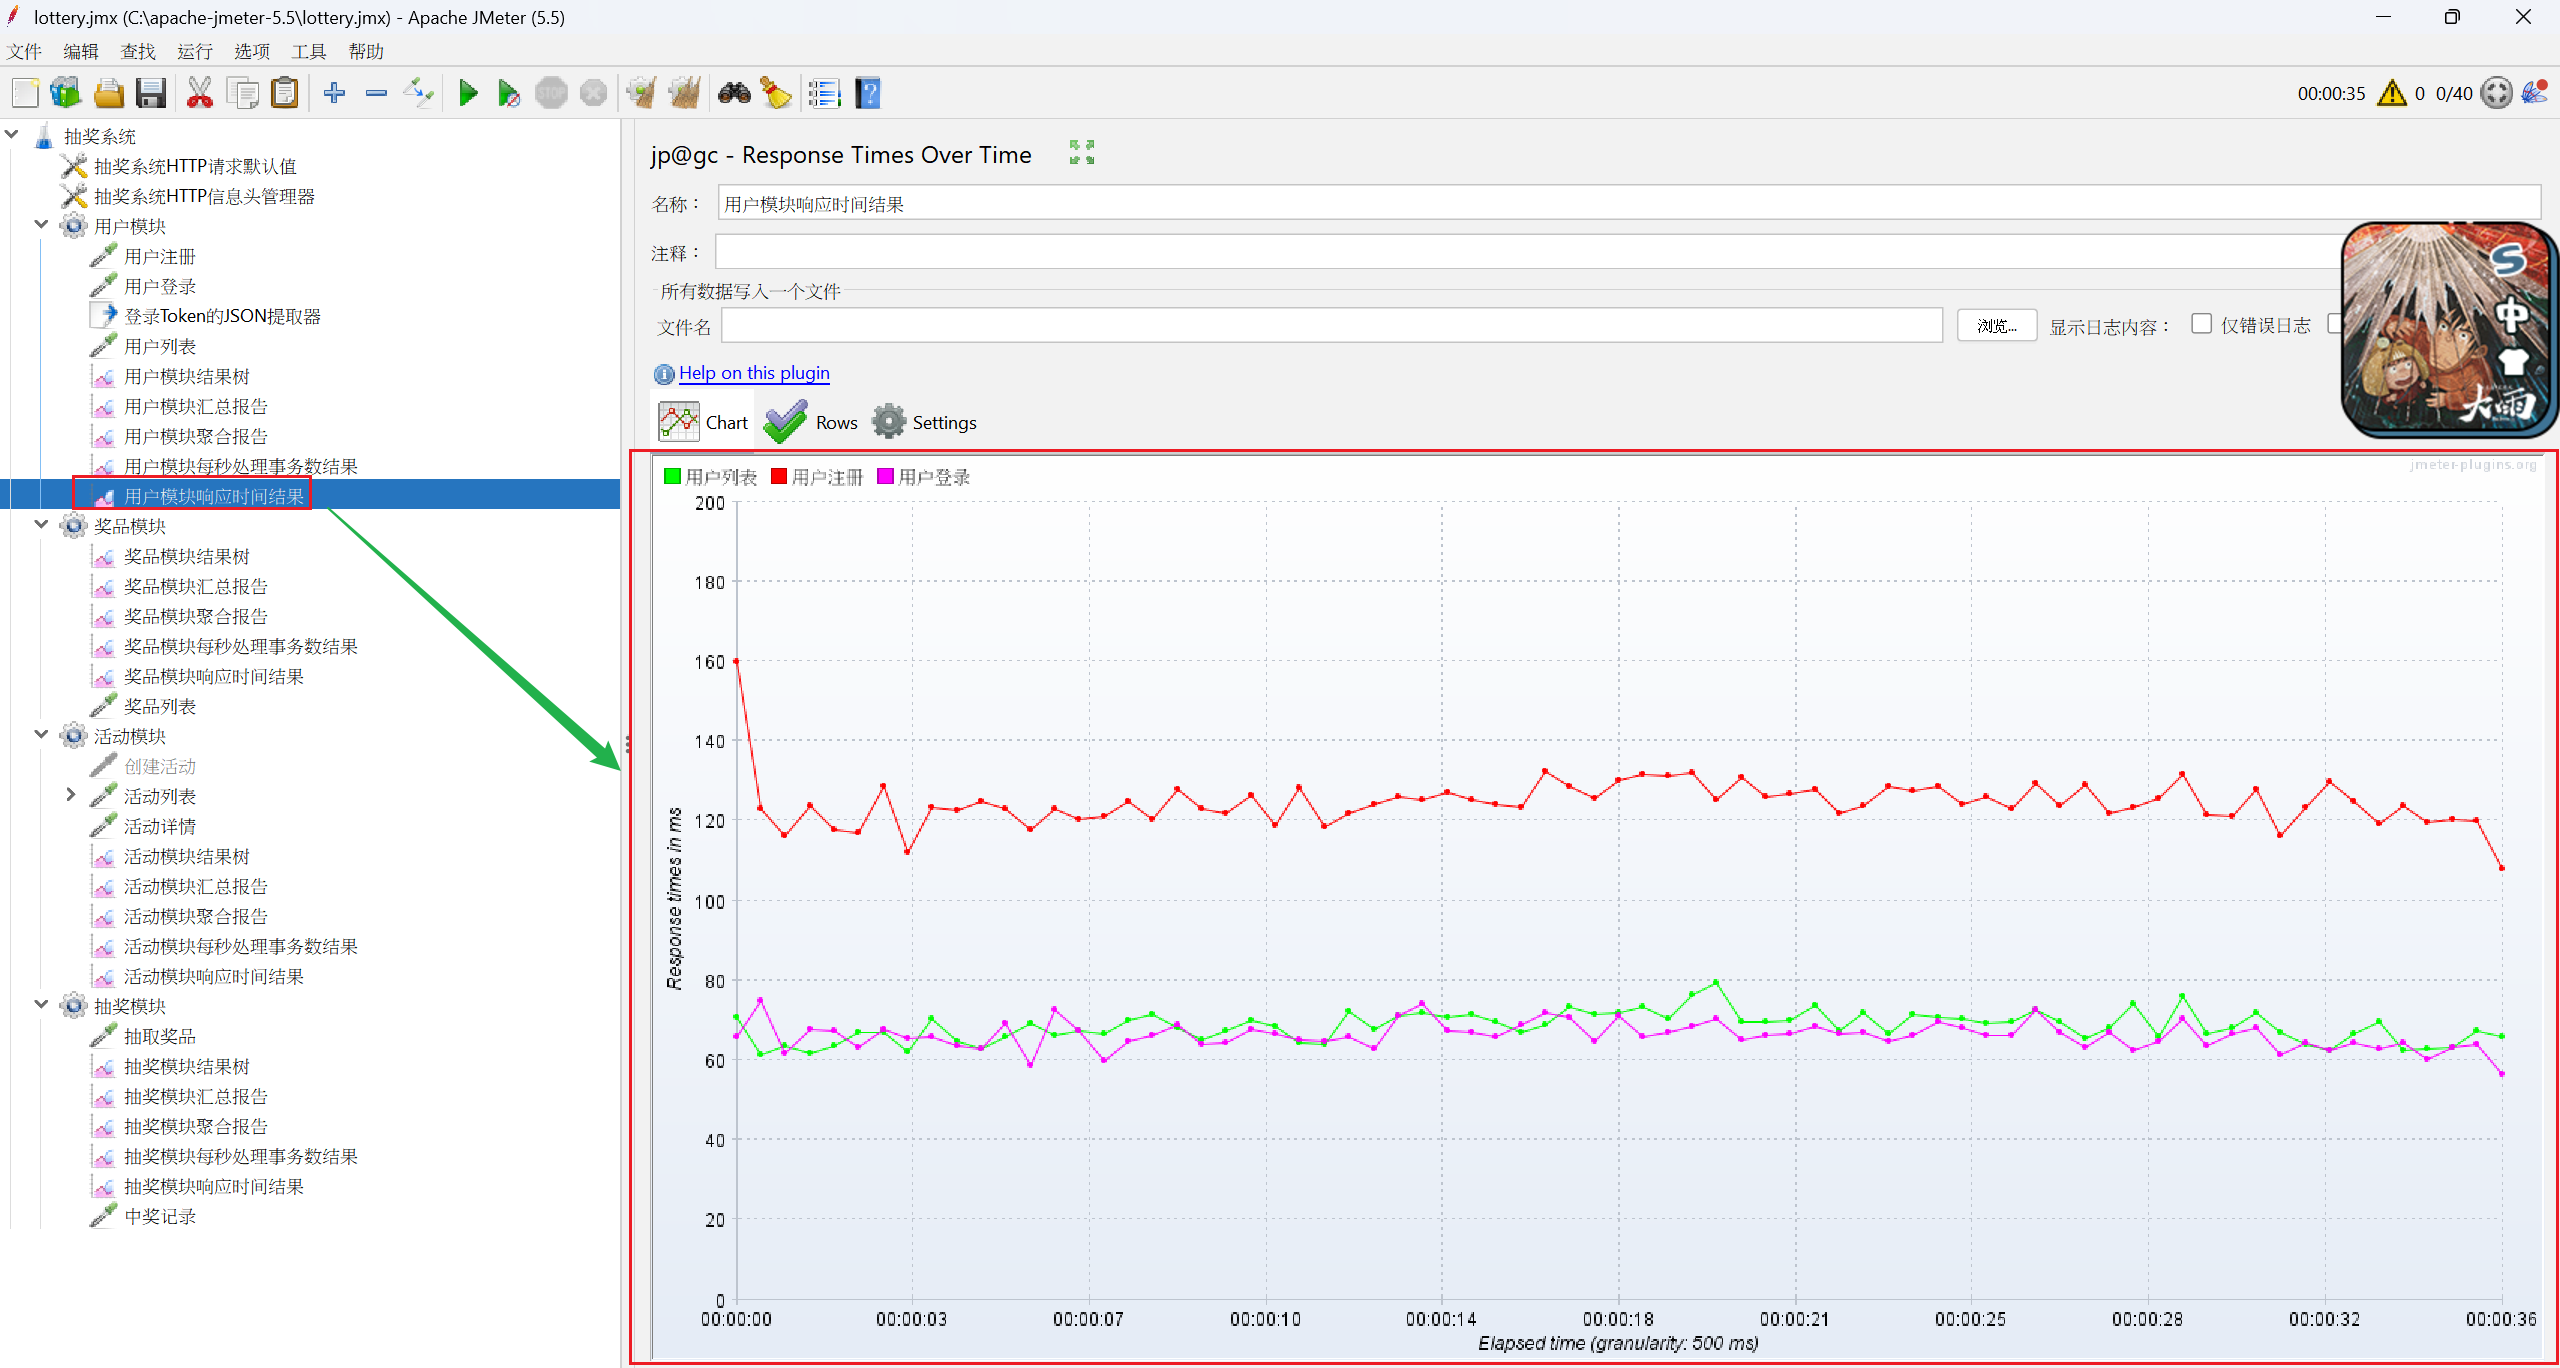The image size is (2560, 1368).
Task: Expand the 活动列表 tree node
Action: pos(70,795)
